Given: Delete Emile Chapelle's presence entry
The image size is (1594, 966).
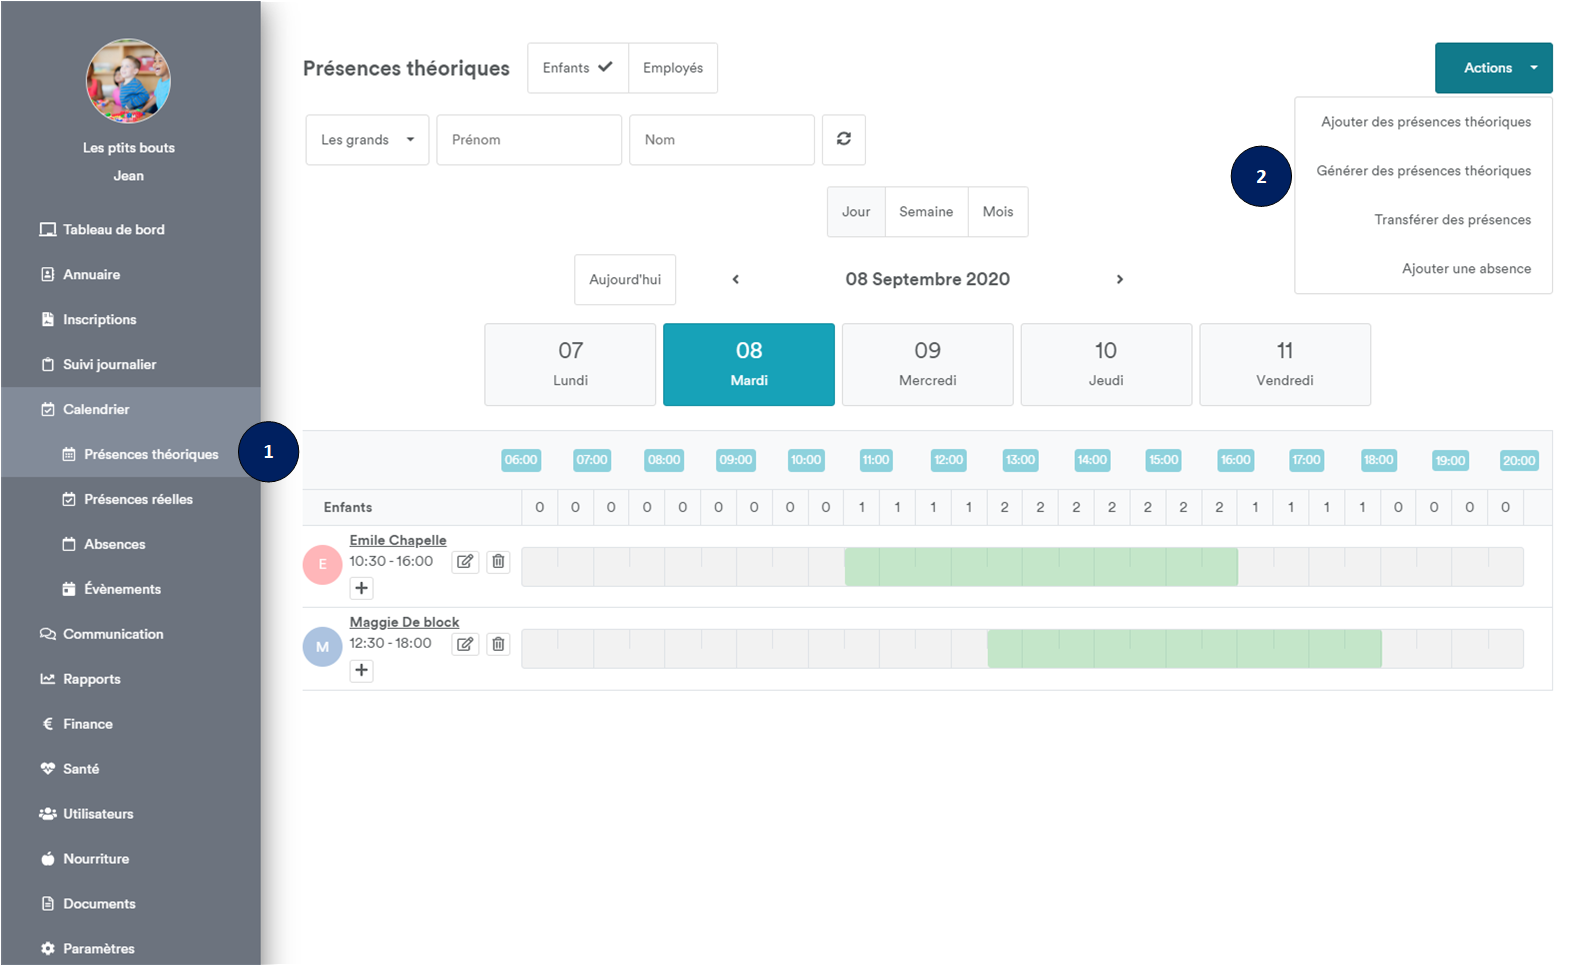Looking at the screenshot, I should [x=498, y=562].
